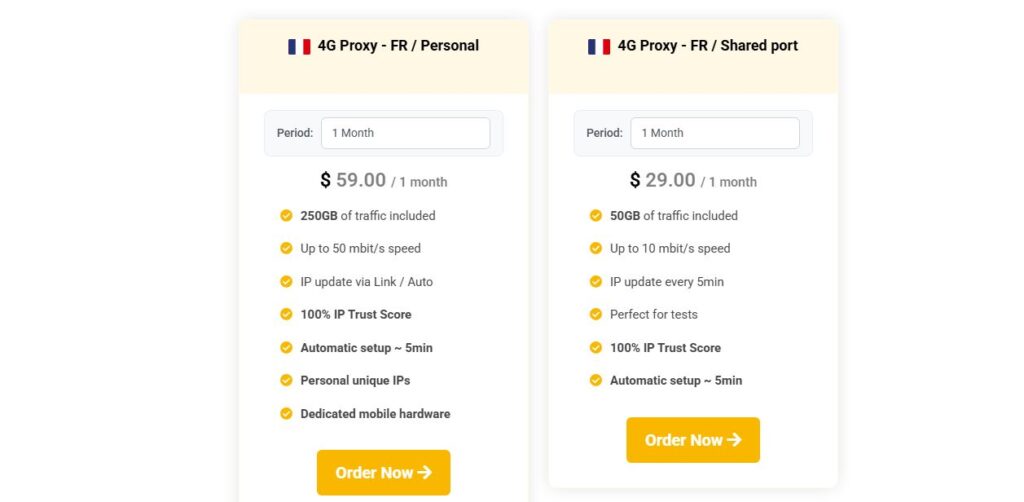Viewport: 1024px width, 502px height.
Task: Click checkmark icon next to Dedicated mobile hardware
Action: pos(286,413)
